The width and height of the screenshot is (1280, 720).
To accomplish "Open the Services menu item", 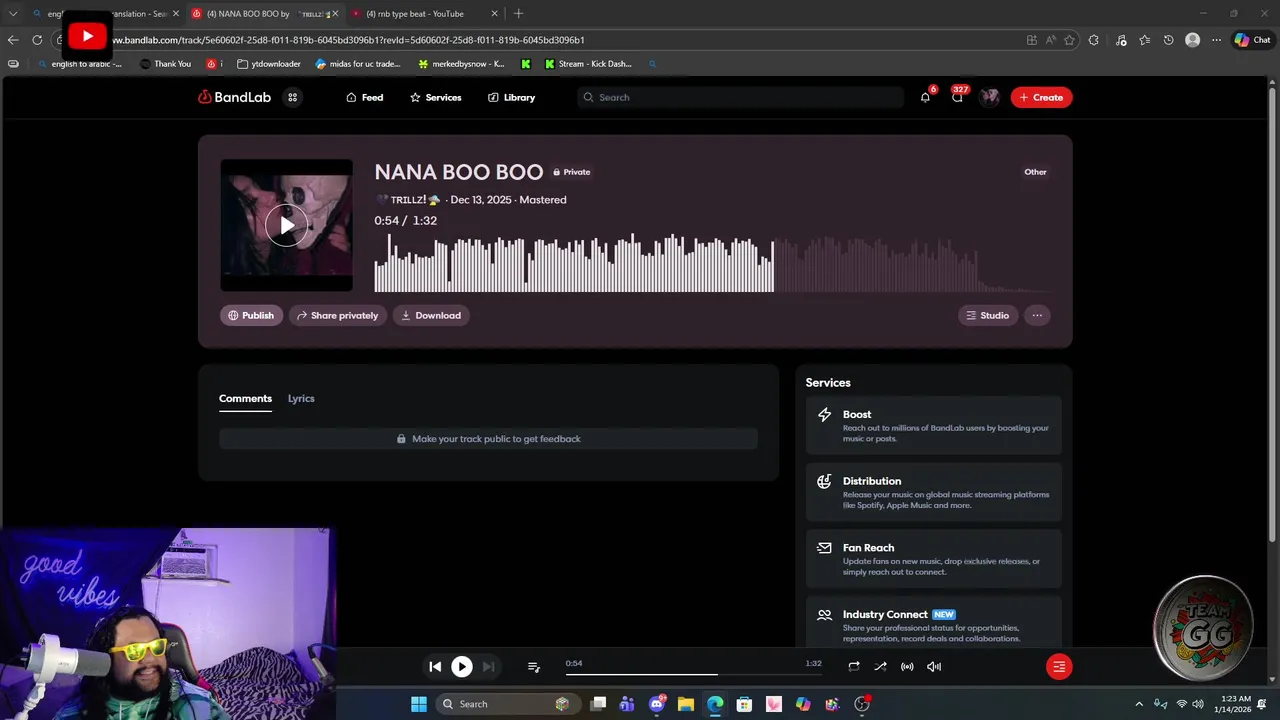I will click(x=435, y=97).
